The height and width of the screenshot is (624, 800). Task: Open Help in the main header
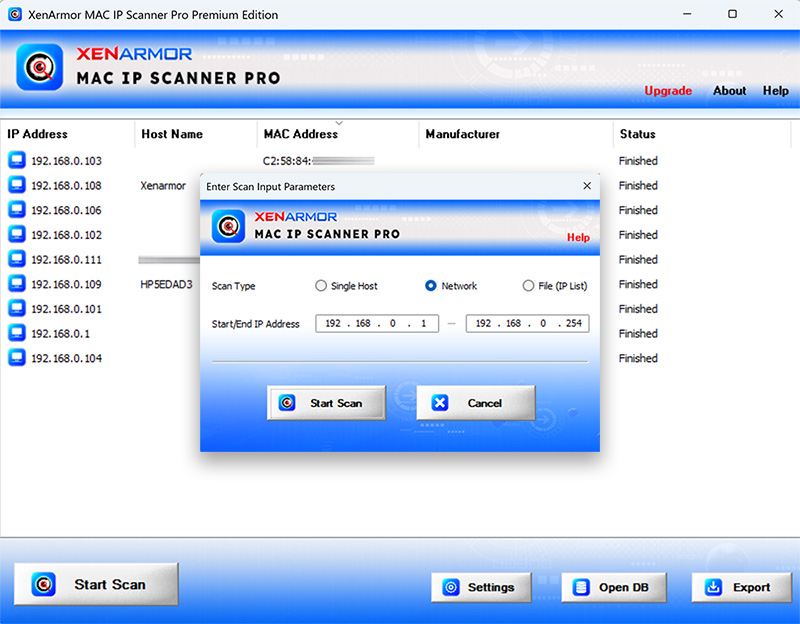click(776, 91)
